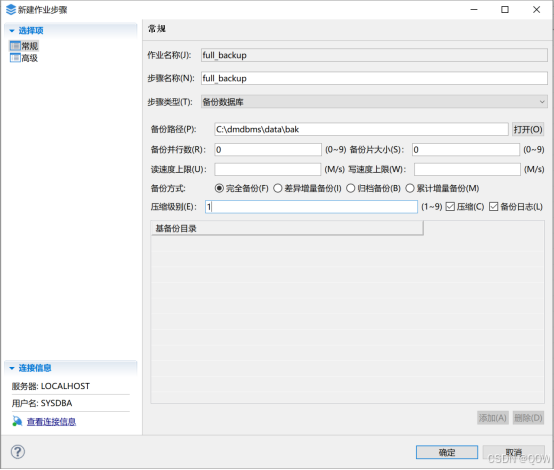
Task: Click the 备份片大小 input field
Action: 466,149
